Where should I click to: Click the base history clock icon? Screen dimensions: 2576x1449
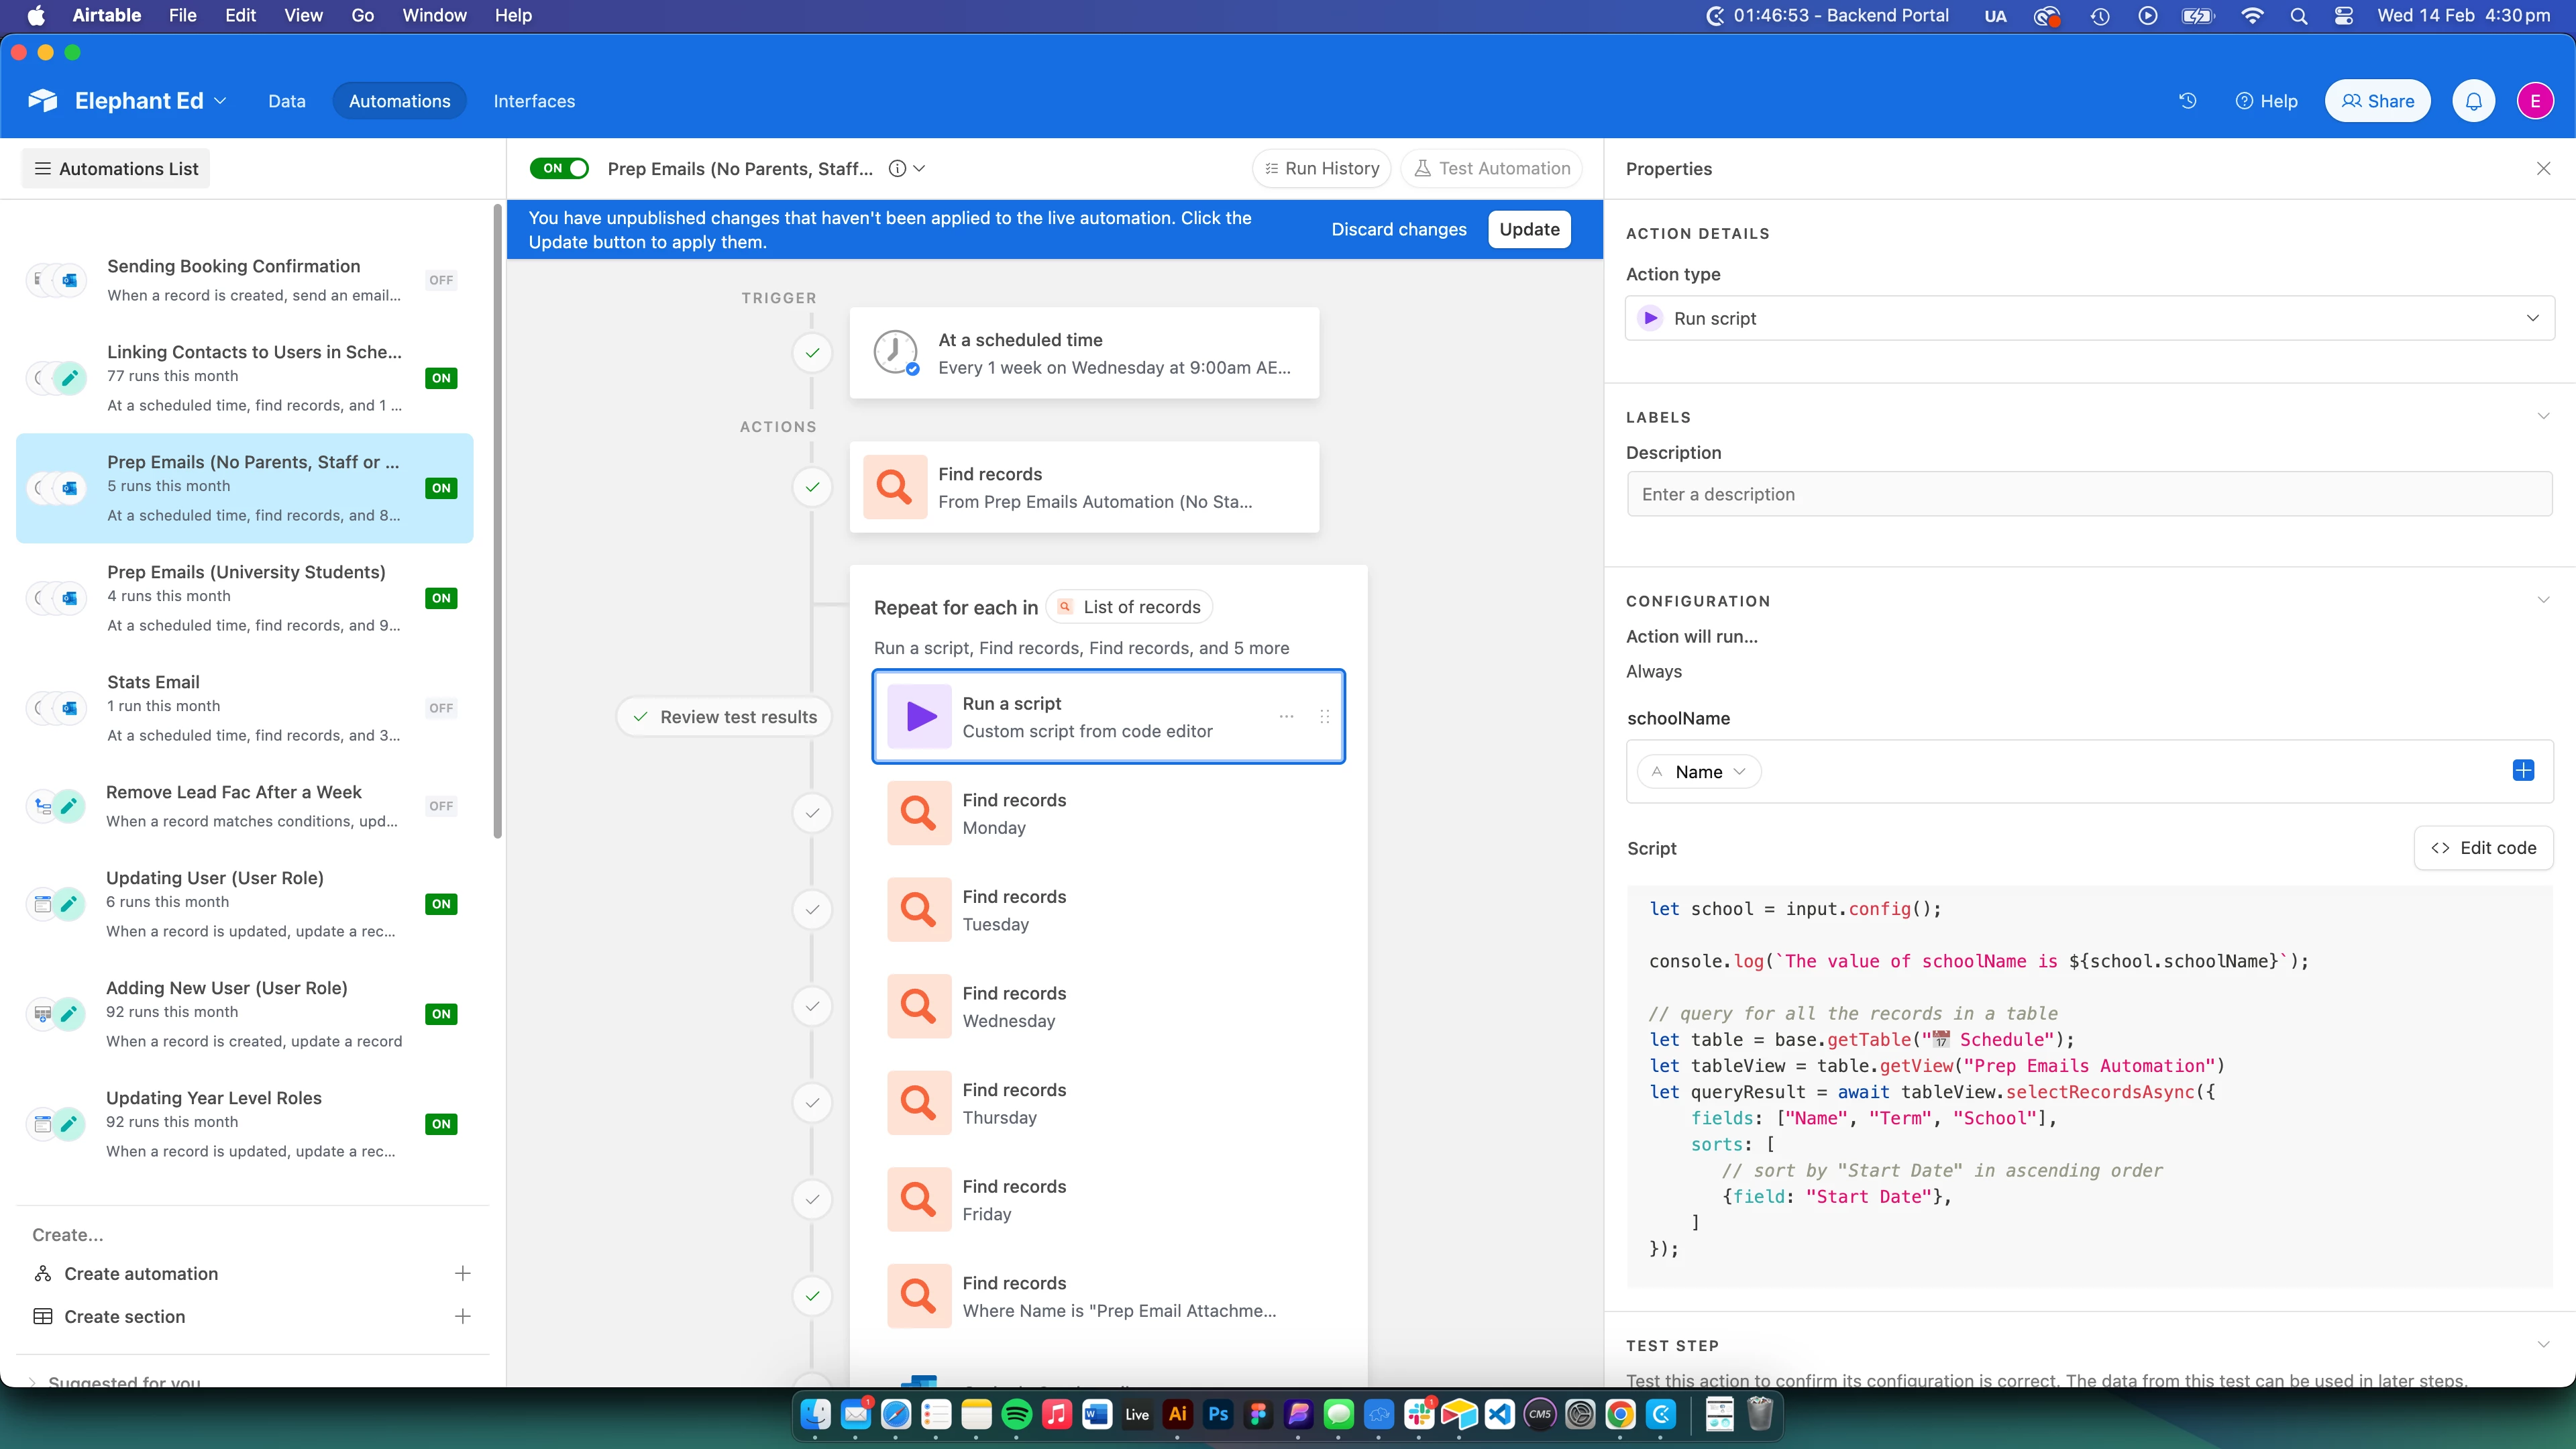(x=2187, y=101)
